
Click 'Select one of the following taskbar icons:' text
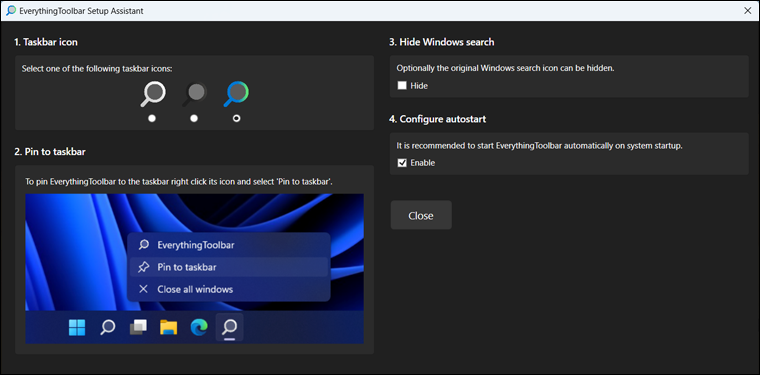97,69
